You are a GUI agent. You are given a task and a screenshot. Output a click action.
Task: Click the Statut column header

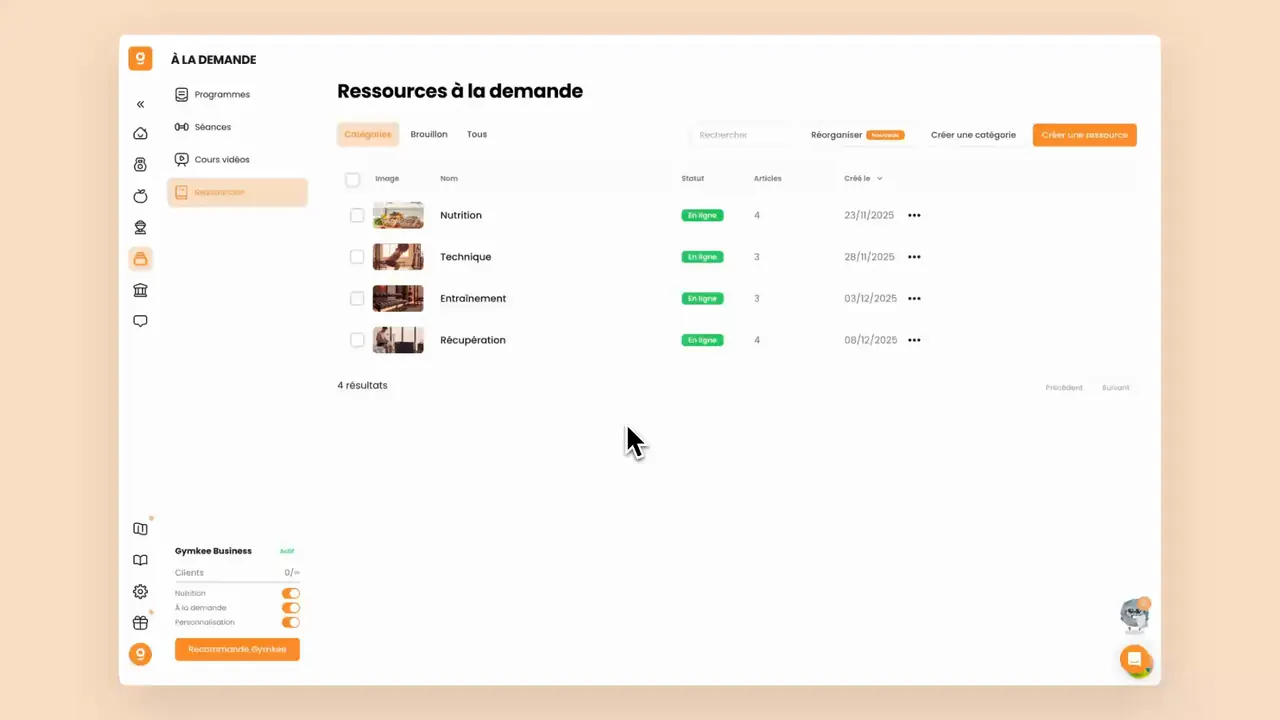(693, 179)
